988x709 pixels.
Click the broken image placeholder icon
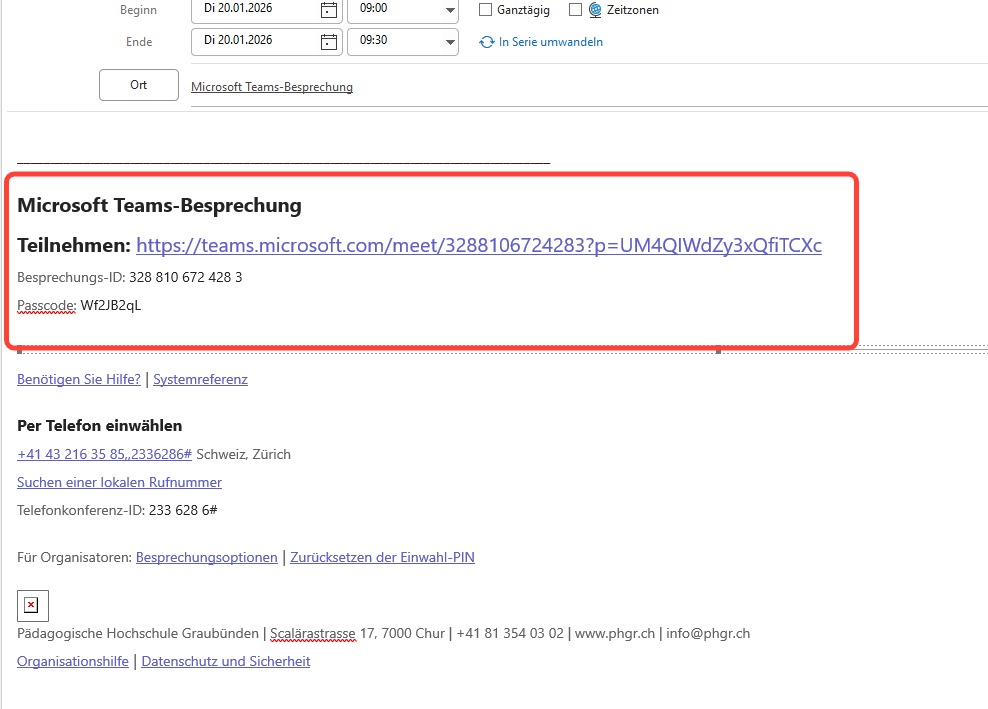point(32,606)
